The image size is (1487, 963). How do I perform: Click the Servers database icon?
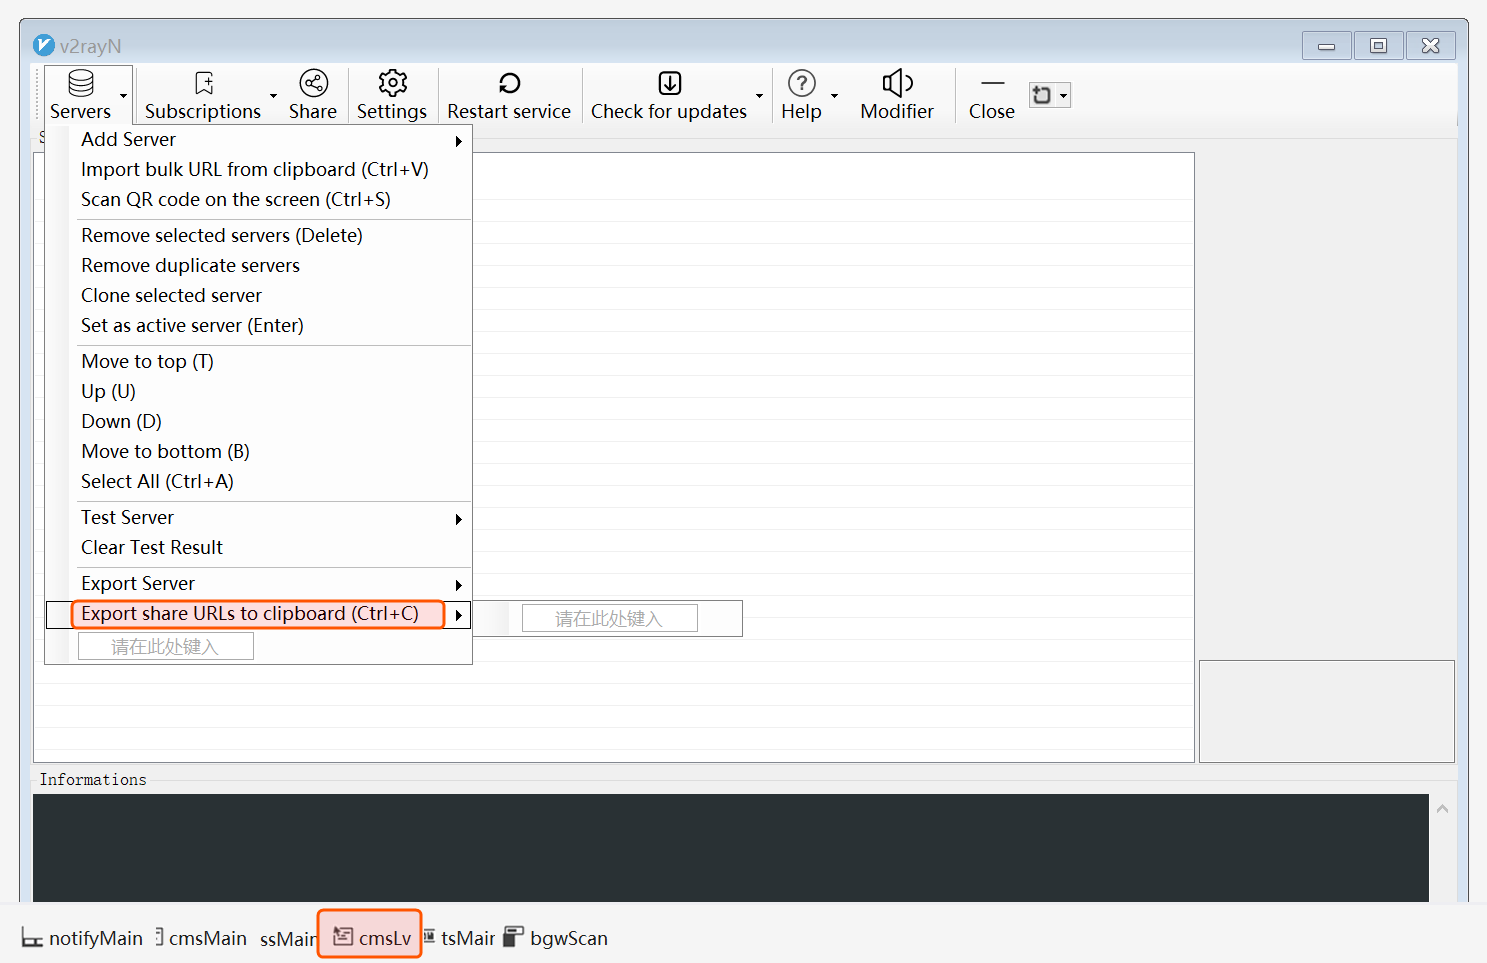coord(80,83)
